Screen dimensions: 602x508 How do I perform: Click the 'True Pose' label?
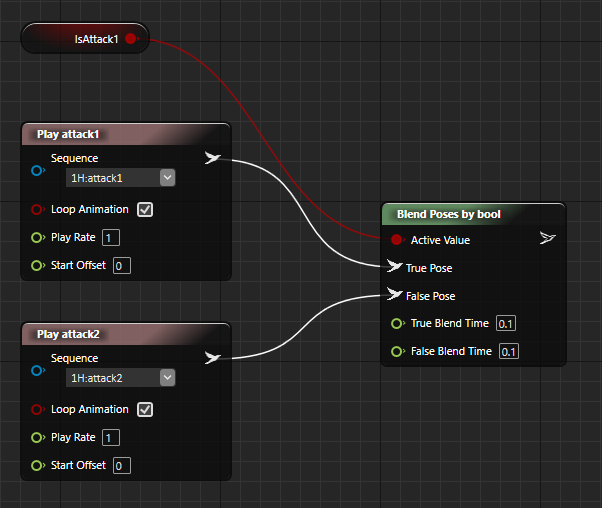coord(429,268)
